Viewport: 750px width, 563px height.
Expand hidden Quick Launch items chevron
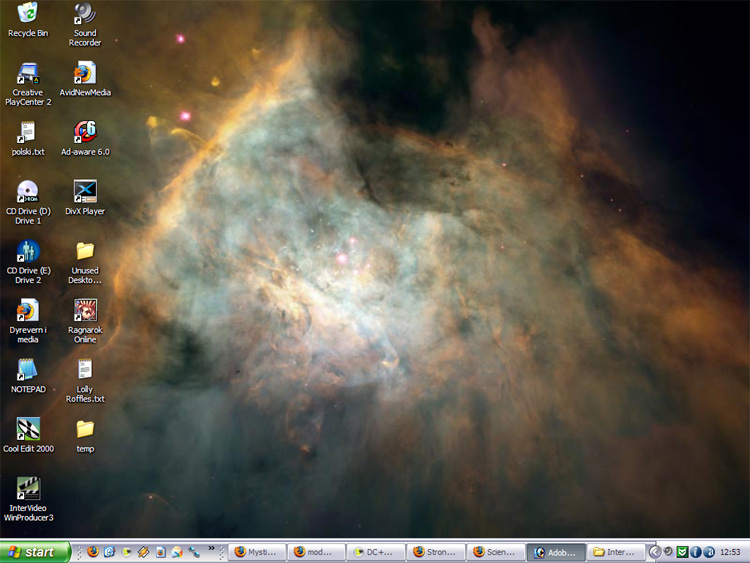pyautogui.click(x=211, y=548)
